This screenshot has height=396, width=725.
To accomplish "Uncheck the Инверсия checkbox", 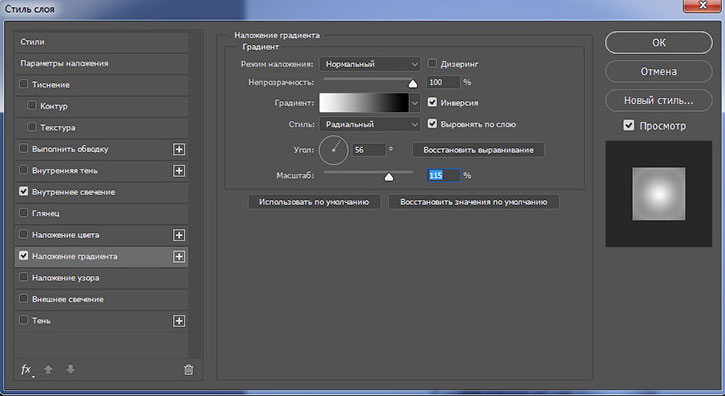I will 432,102.
